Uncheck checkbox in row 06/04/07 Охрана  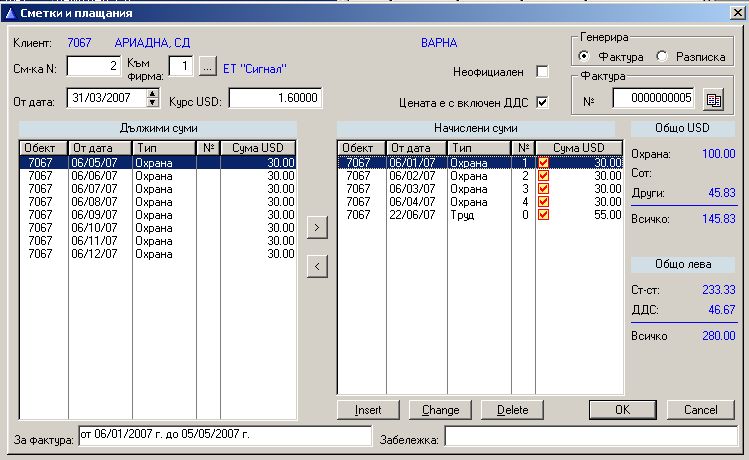(x=543, y=202)
